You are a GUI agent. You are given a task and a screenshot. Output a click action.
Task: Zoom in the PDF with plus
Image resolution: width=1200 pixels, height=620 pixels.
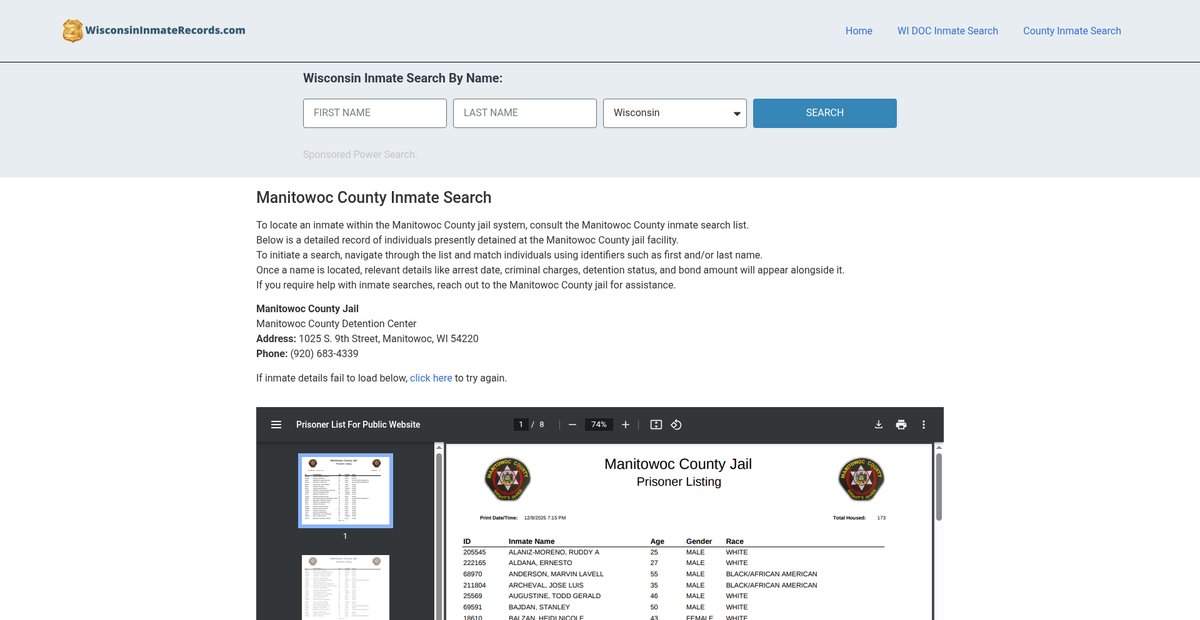pos(626,425)
